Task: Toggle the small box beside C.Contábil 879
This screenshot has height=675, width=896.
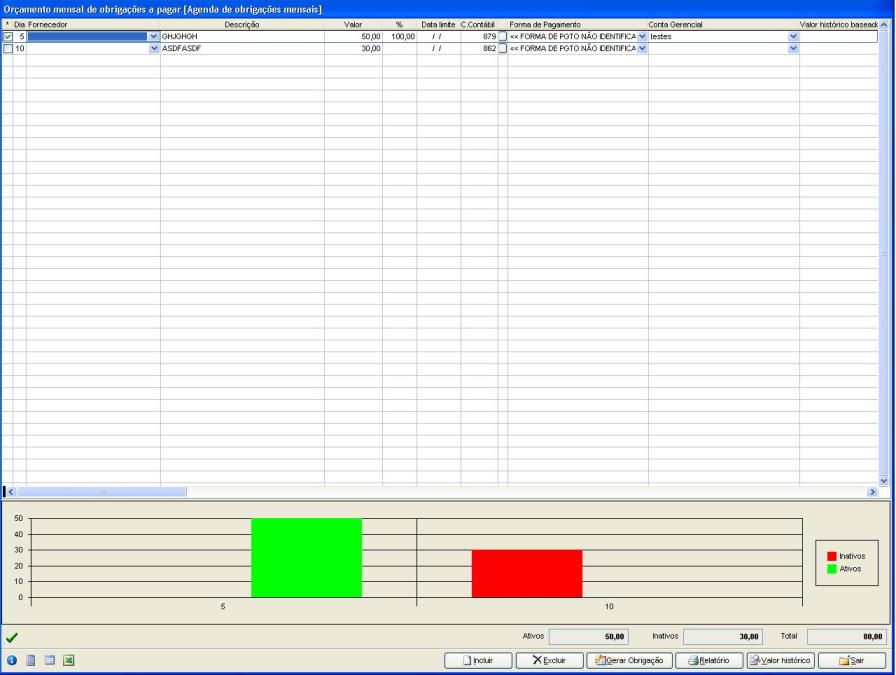Action: [x=503, y=37]
